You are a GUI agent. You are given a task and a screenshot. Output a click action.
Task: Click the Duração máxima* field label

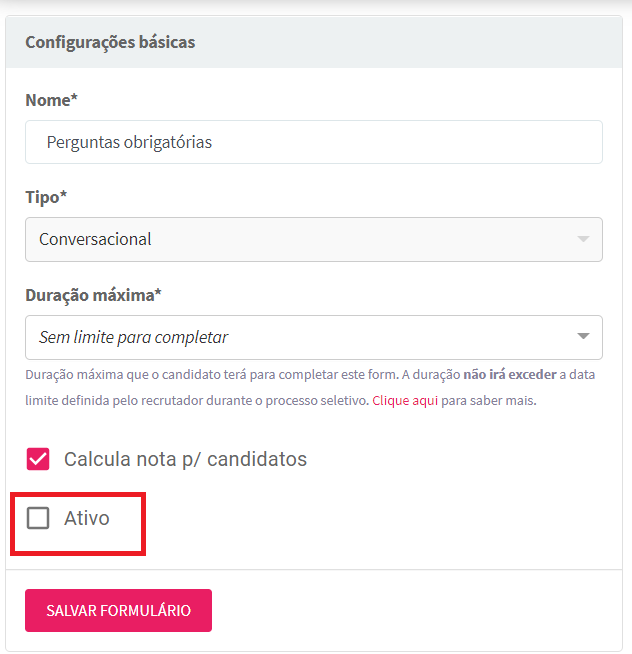tap(93, 295)
